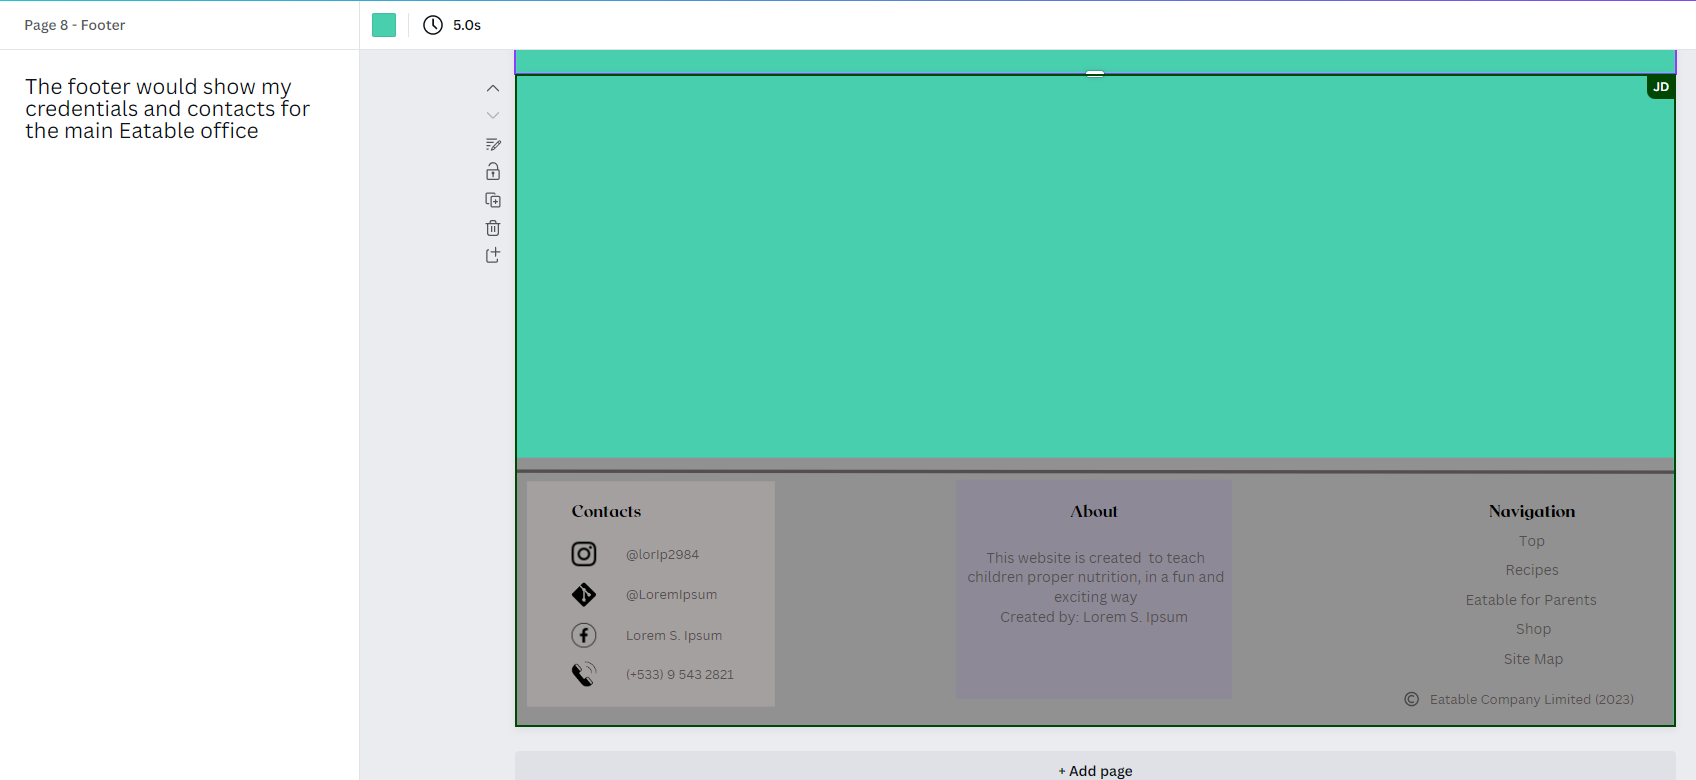Screen dimensions: 1696x780
Task: Duplicate page using the copy icon
Action: tap(493, 200)
